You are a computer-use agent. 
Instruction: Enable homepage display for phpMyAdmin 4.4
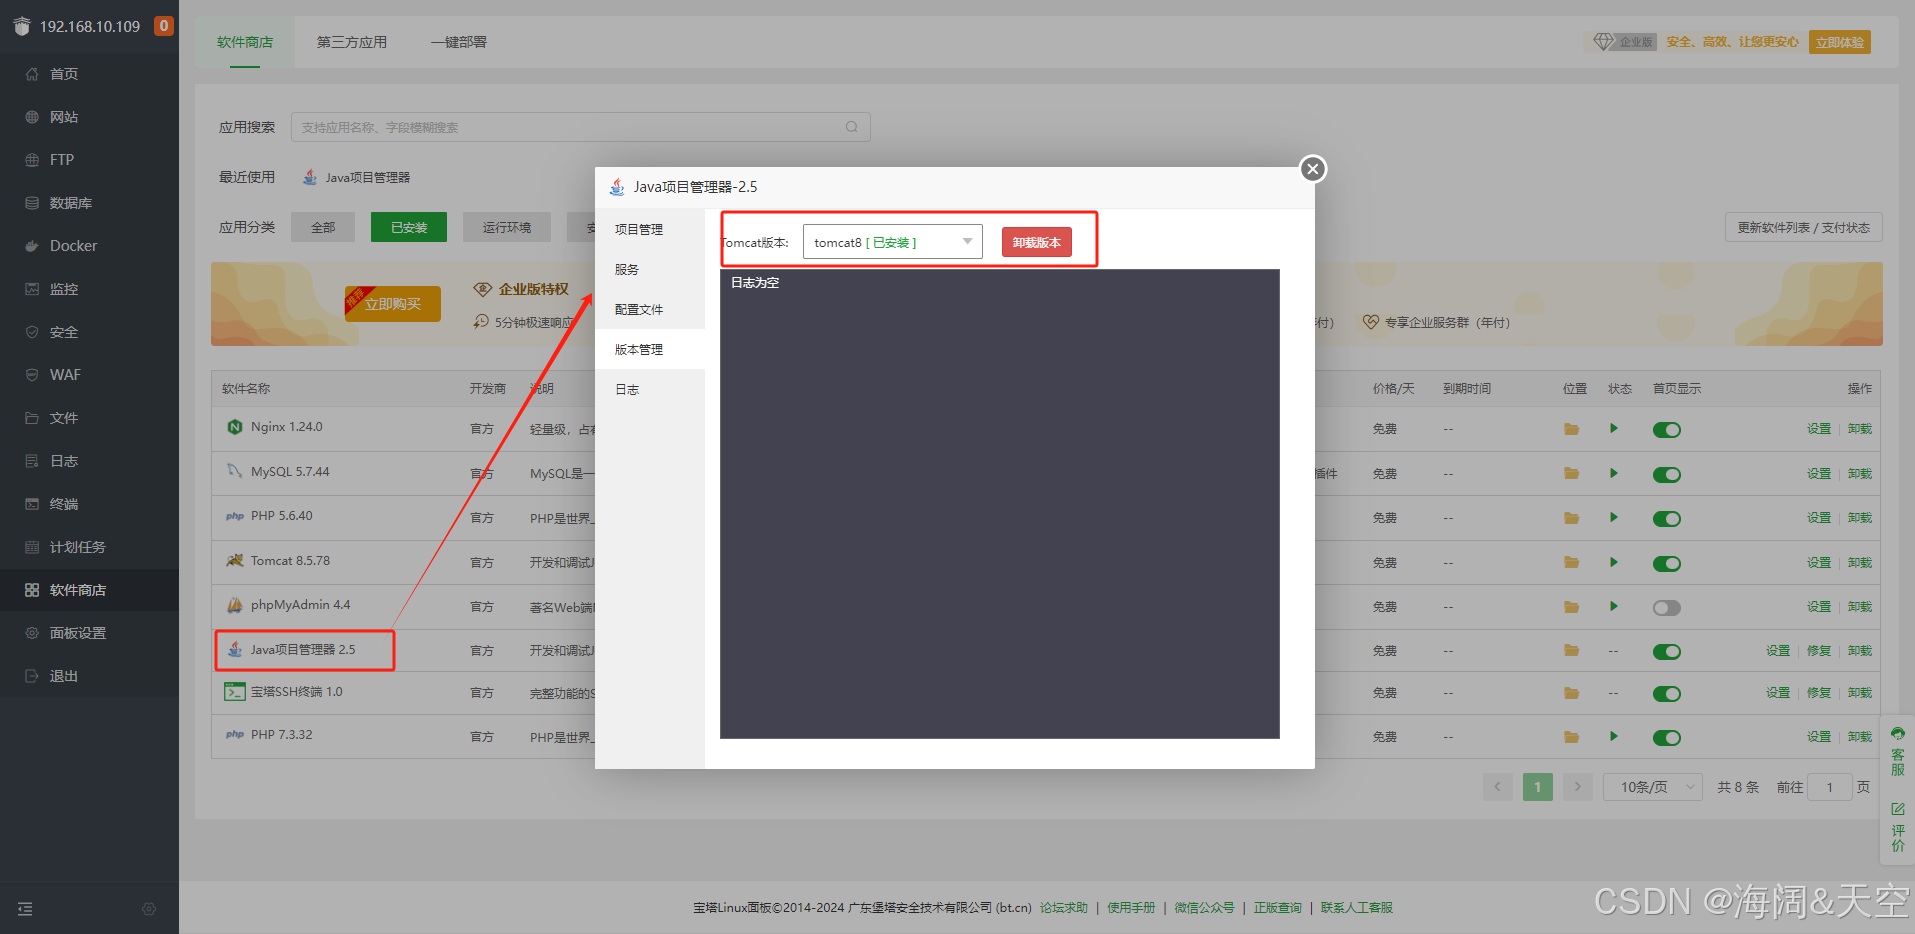pos(1666,607)
